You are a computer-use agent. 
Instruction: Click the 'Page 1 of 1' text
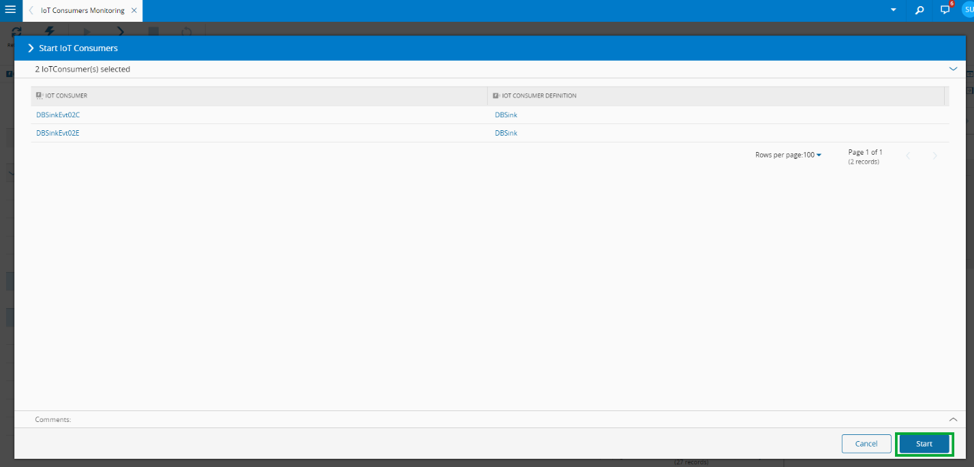click(865, 152)
